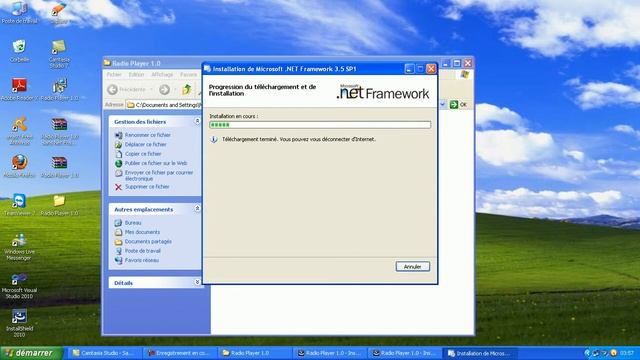Open the Adobe Reader desktop shortcut

19,89
